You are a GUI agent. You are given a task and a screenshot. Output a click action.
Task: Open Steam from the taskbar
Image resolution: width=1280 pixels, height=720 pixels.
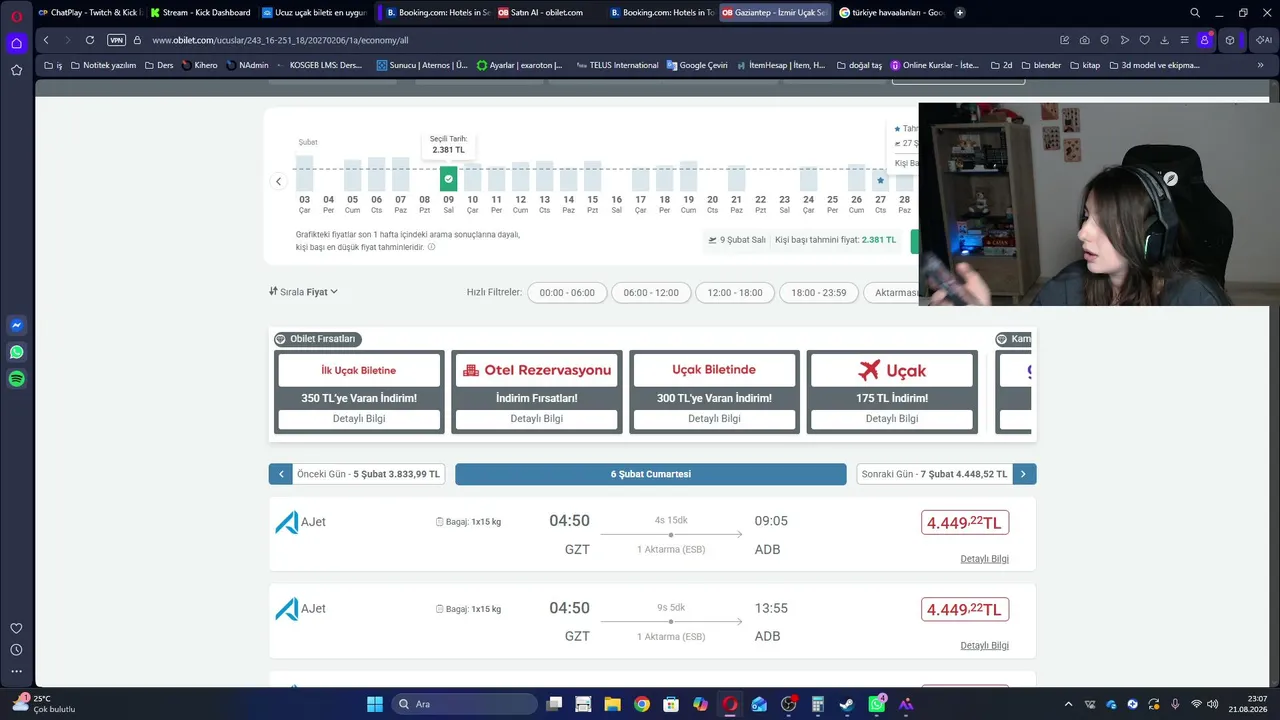point(847,704)
